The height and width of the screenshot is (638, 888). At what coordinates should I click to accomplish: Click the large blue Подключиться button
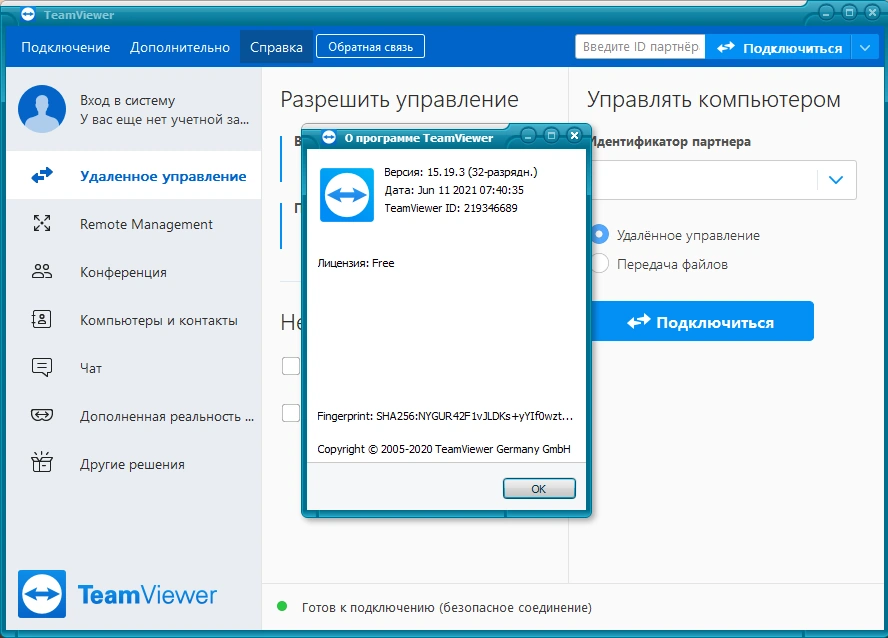coord(702,322)
